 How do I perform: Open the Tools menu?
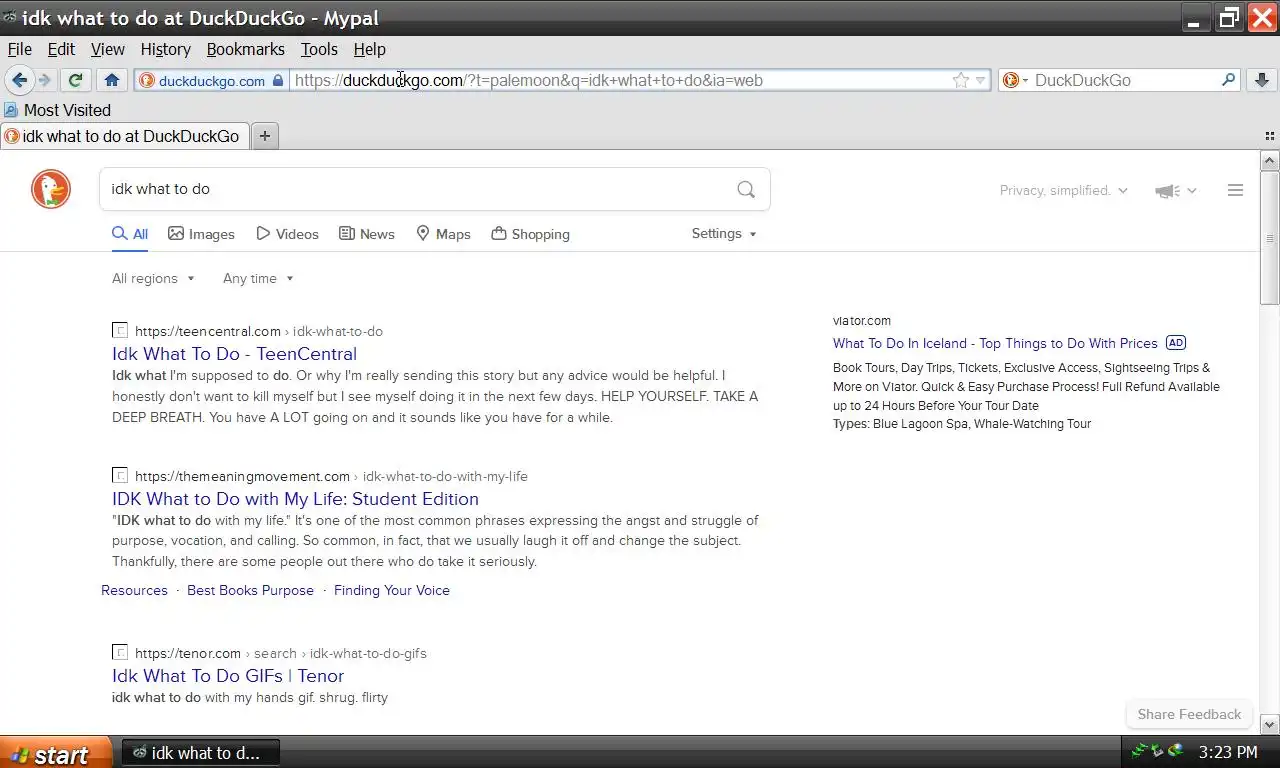[x=319, y=49]
